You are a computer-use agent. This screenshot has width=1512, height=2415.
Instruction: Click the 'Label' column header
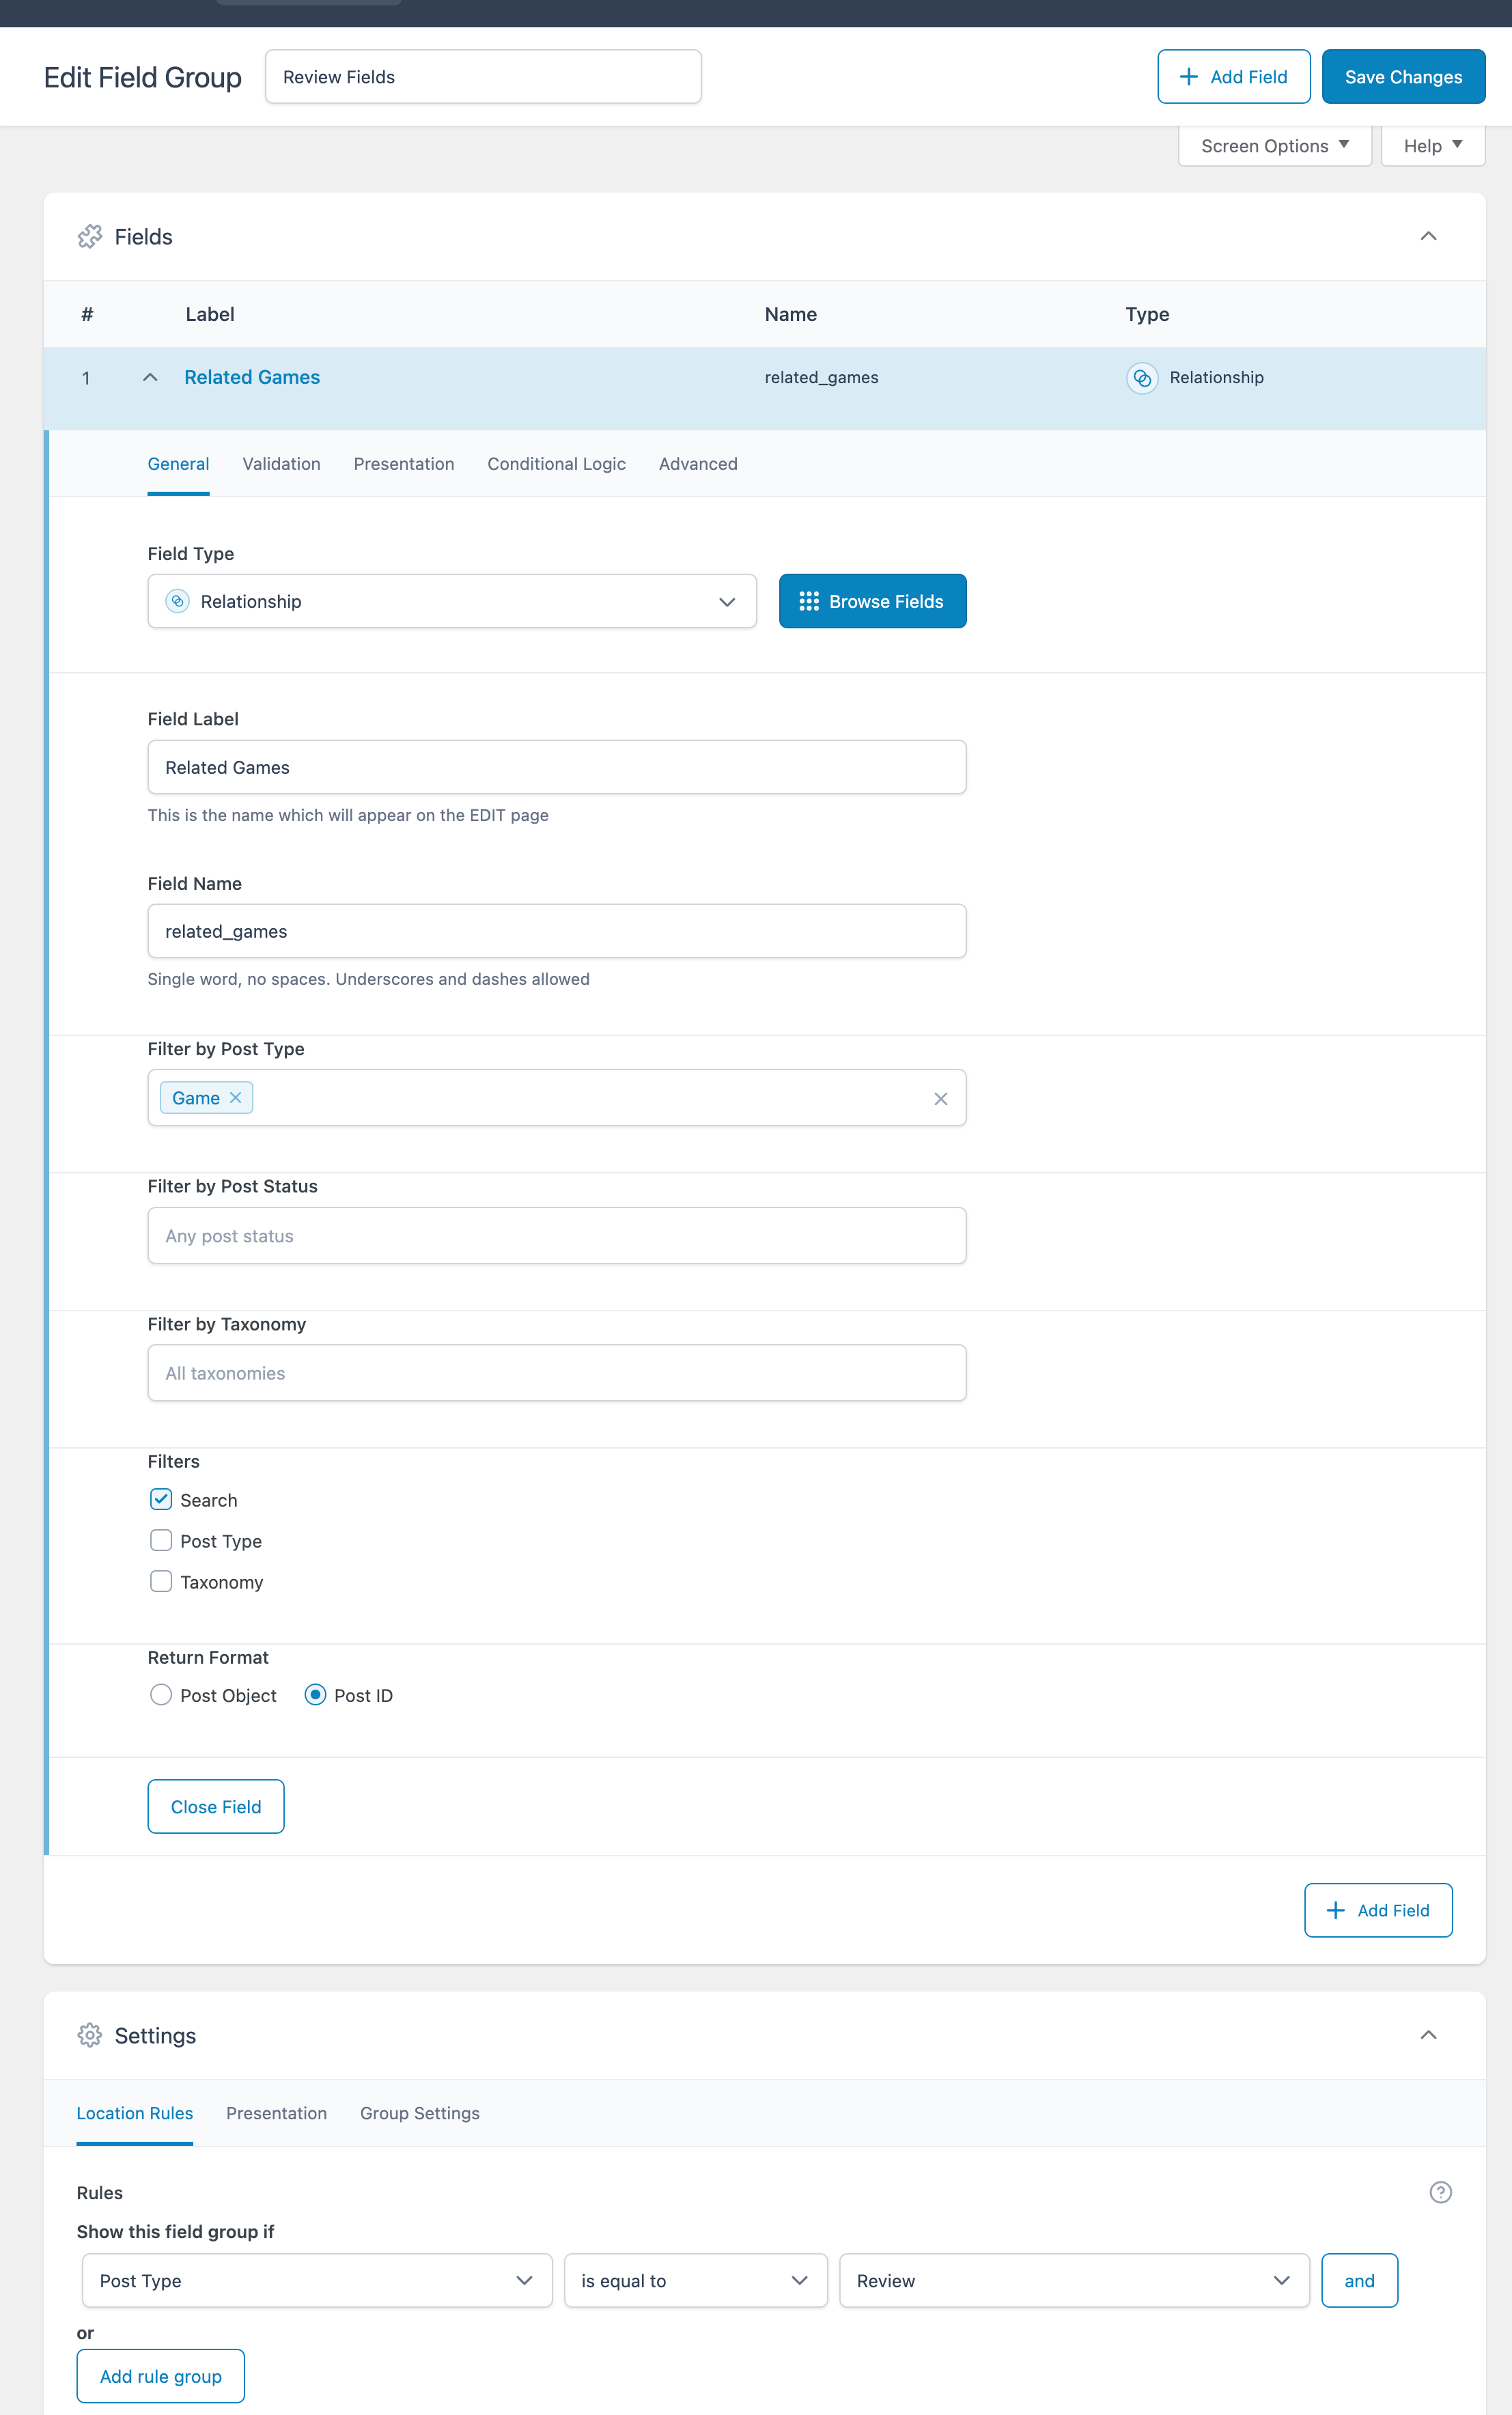[x=210, y=314]
